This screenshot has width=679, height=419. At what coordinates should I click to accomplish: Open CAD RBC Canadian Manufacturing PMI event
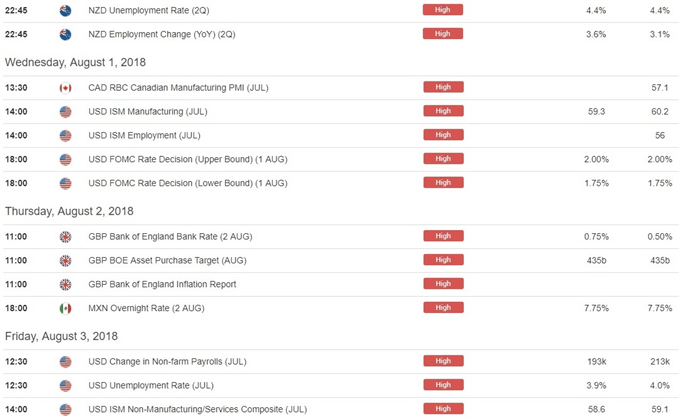tap(178, 88)
